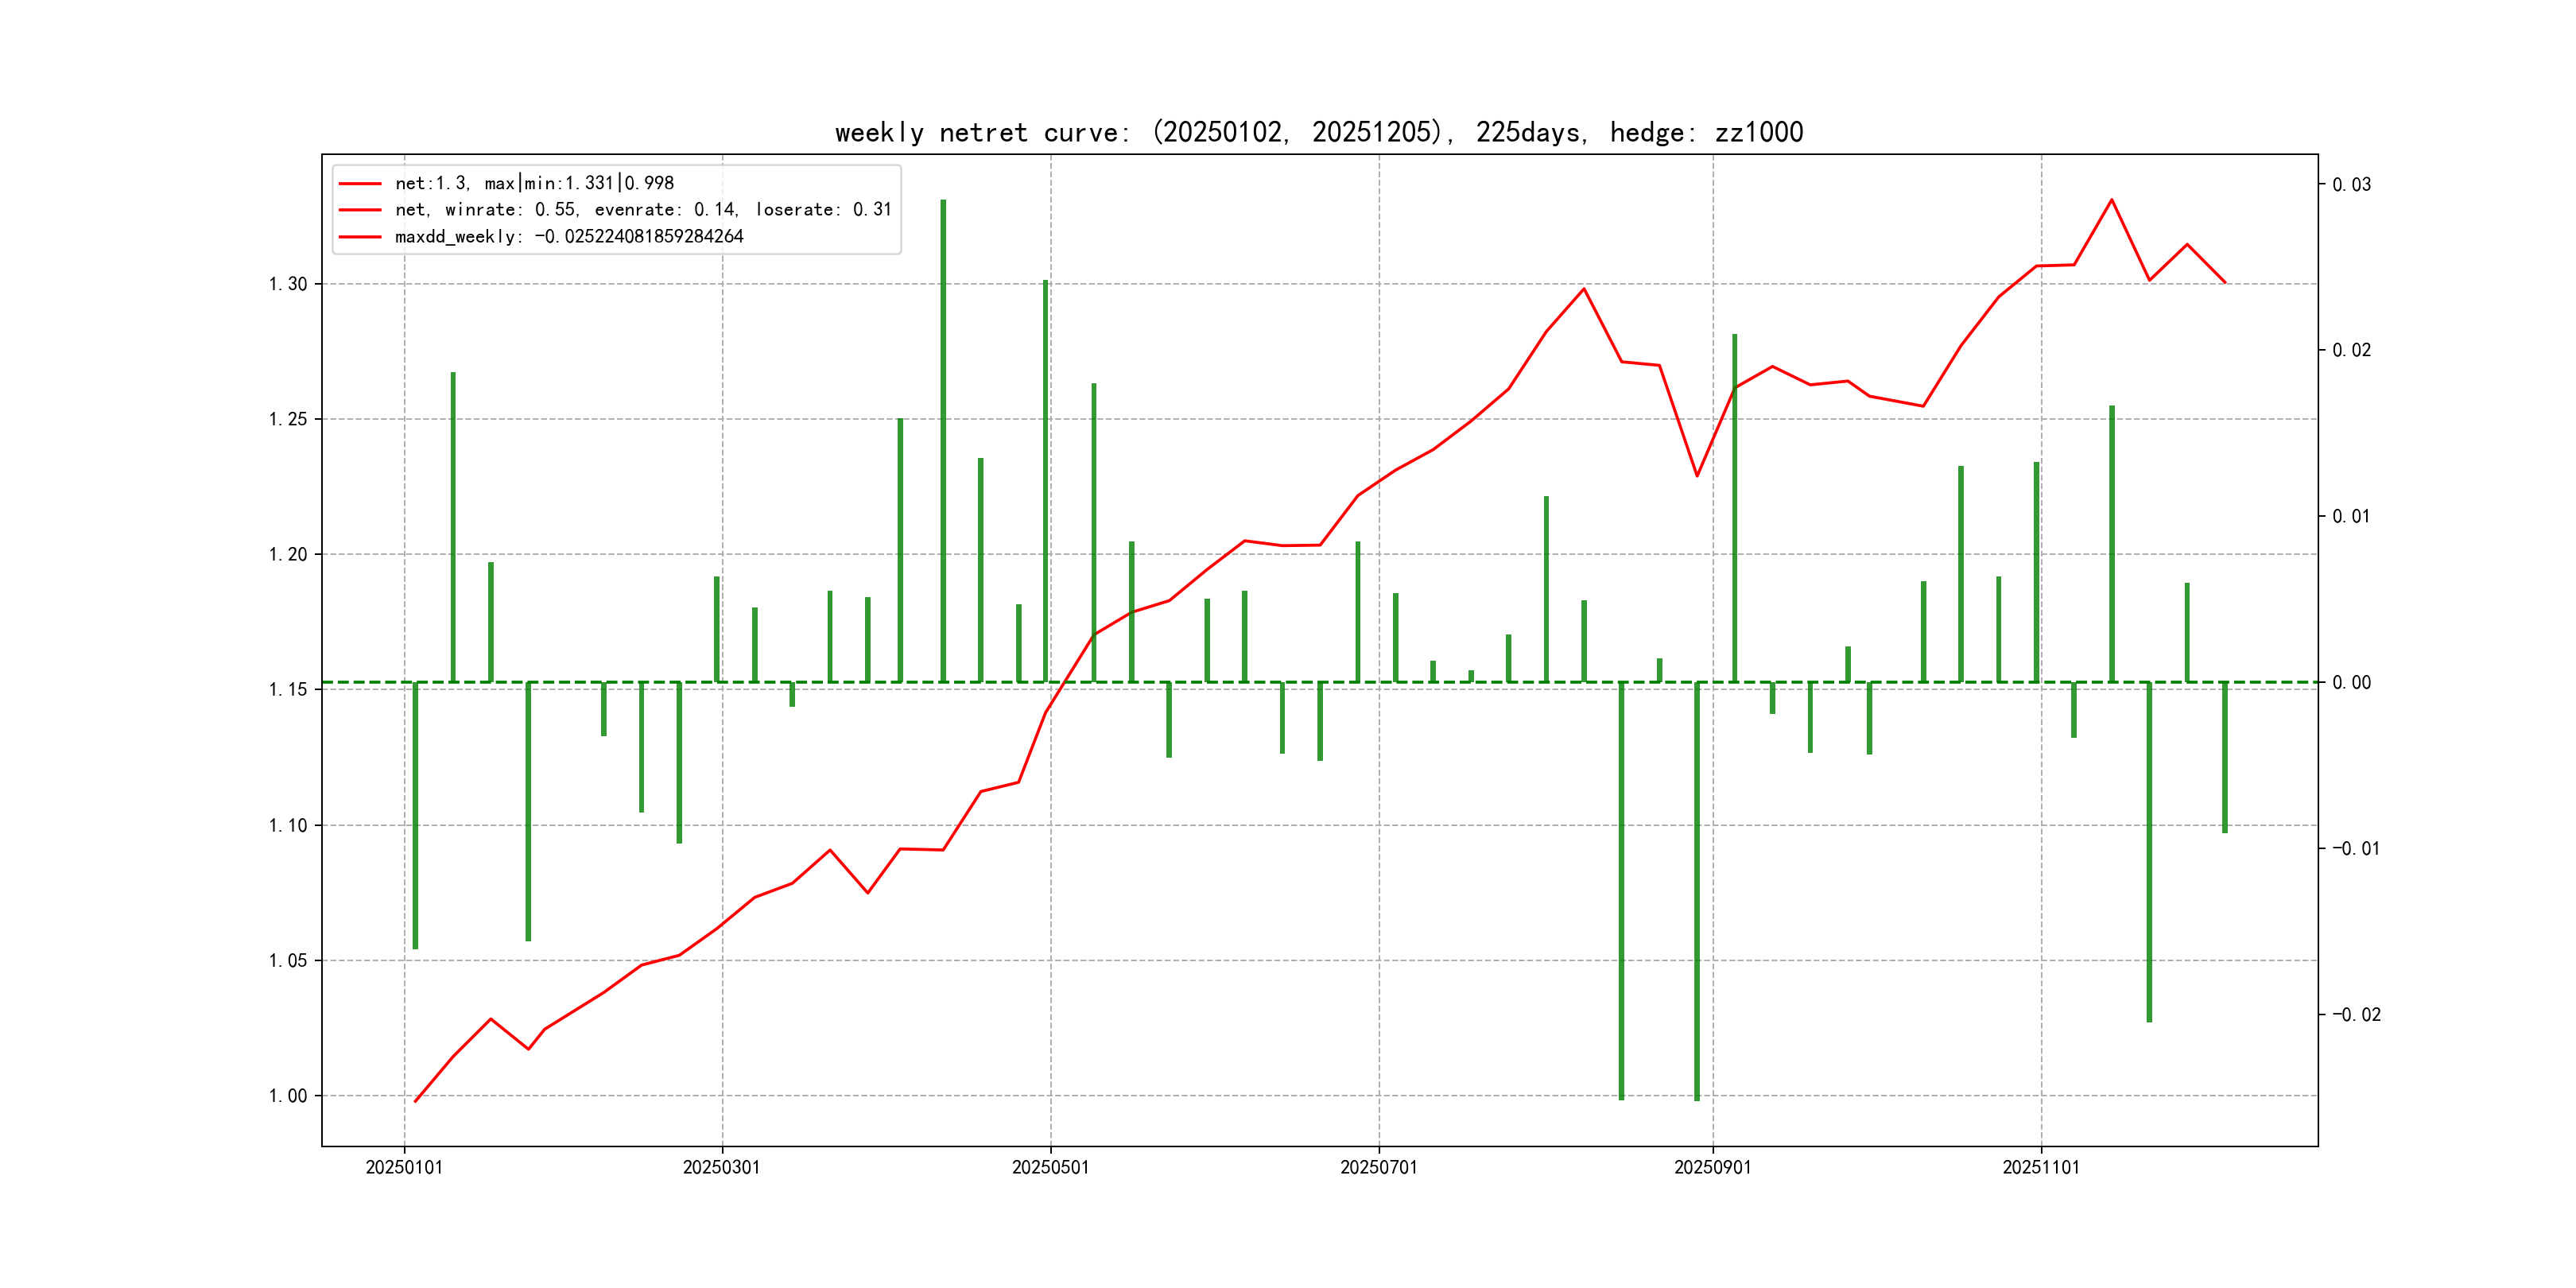
Task: Click the tallest green bar in the chart
Action: click(x=943, y=440)
